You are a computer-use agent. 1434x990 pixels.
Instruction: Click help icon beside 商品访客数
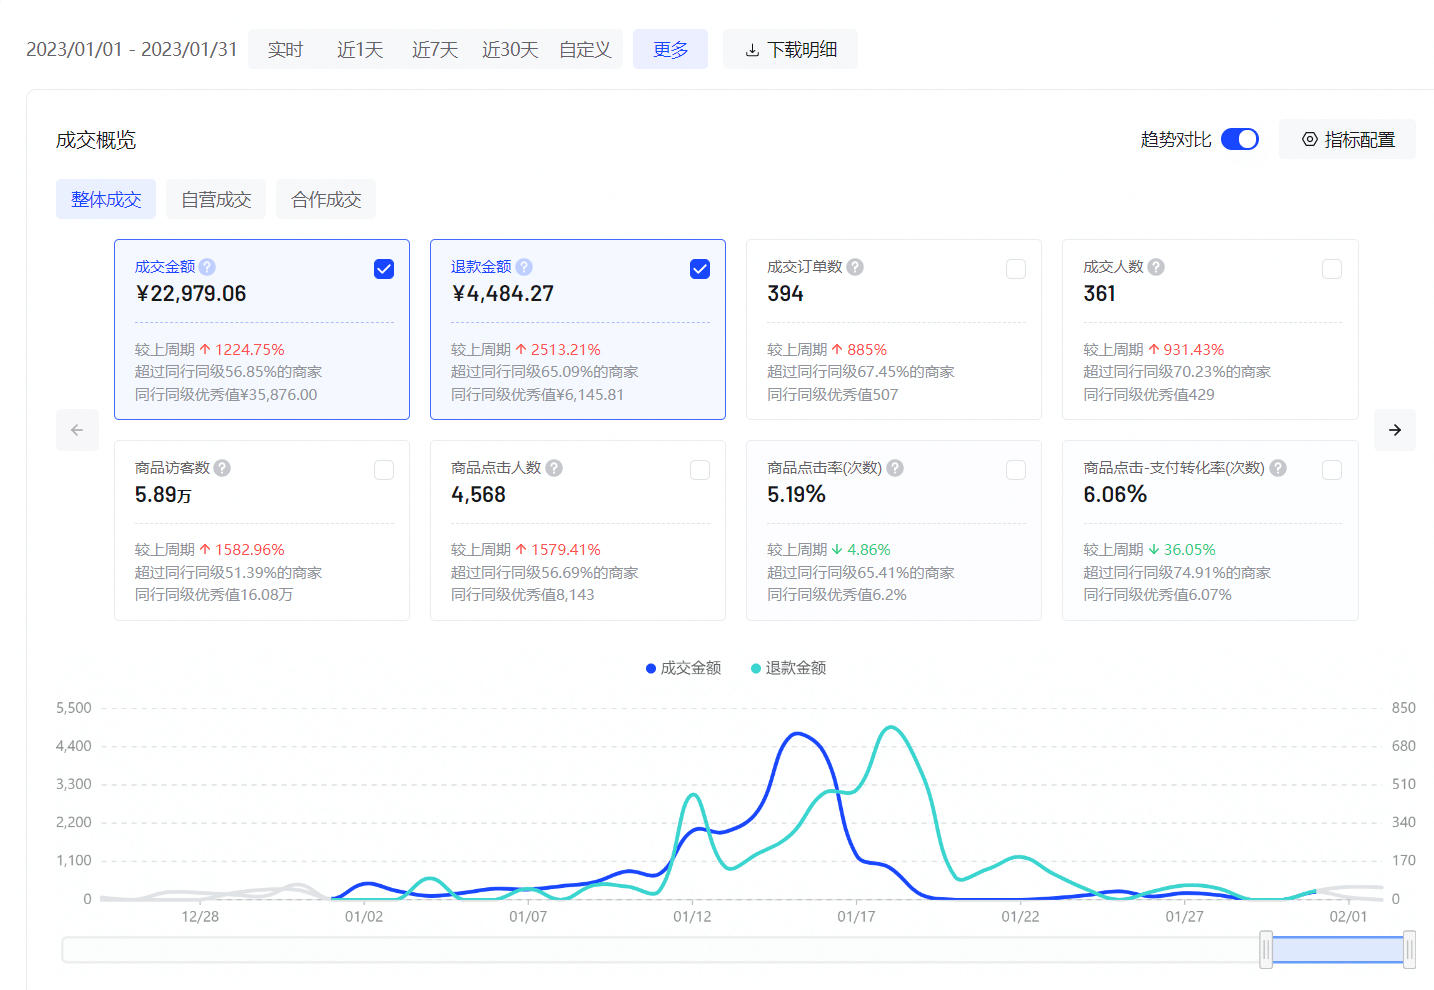(x=222, y=468)
